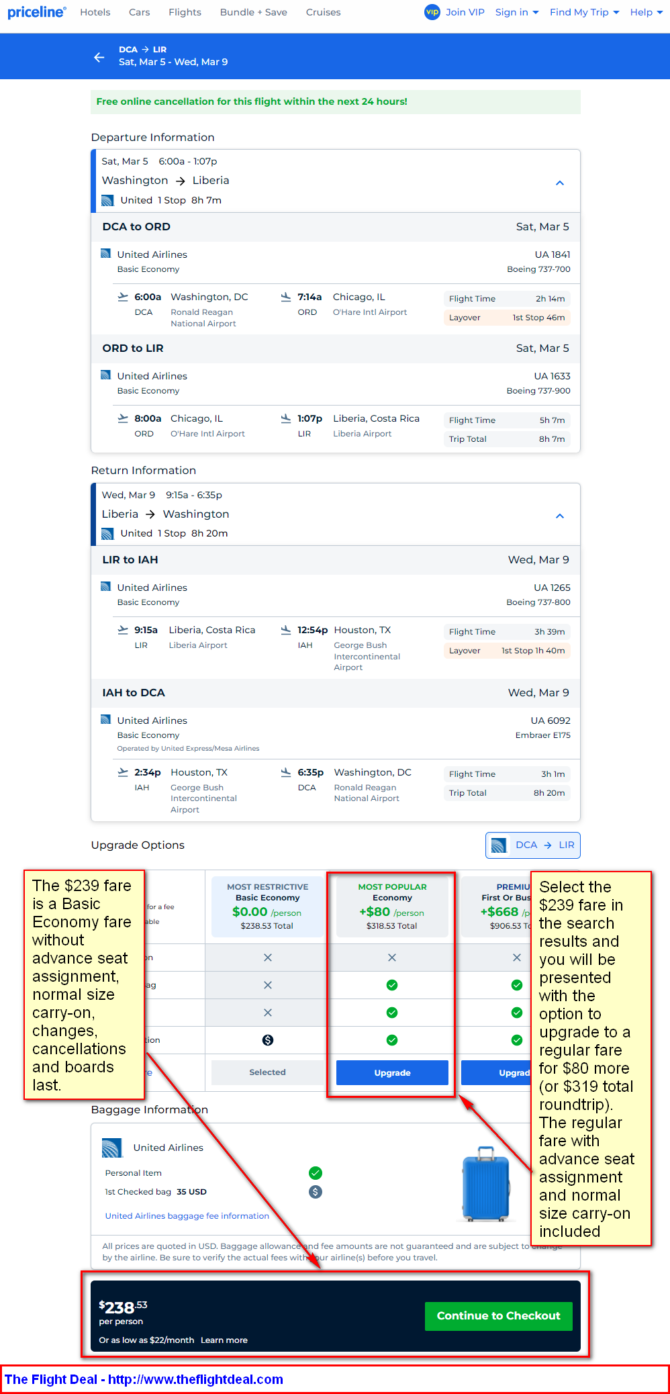
Task: Click the departing plane icon at 9:15a
Action: coord(123,630)
